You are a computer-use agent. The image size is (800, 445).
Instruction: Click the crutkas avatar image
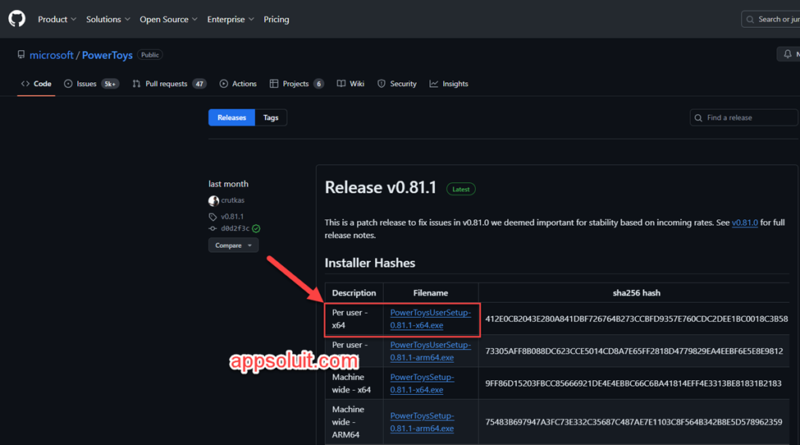pos(213,201)
